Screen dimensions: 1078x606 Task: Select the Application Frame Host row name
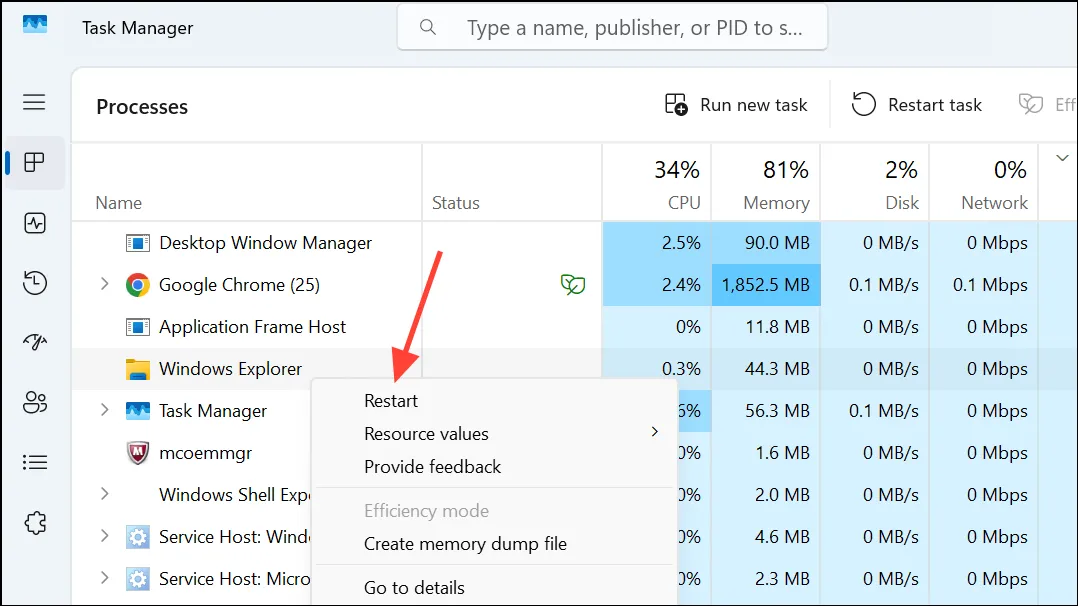tap(252, 327)
